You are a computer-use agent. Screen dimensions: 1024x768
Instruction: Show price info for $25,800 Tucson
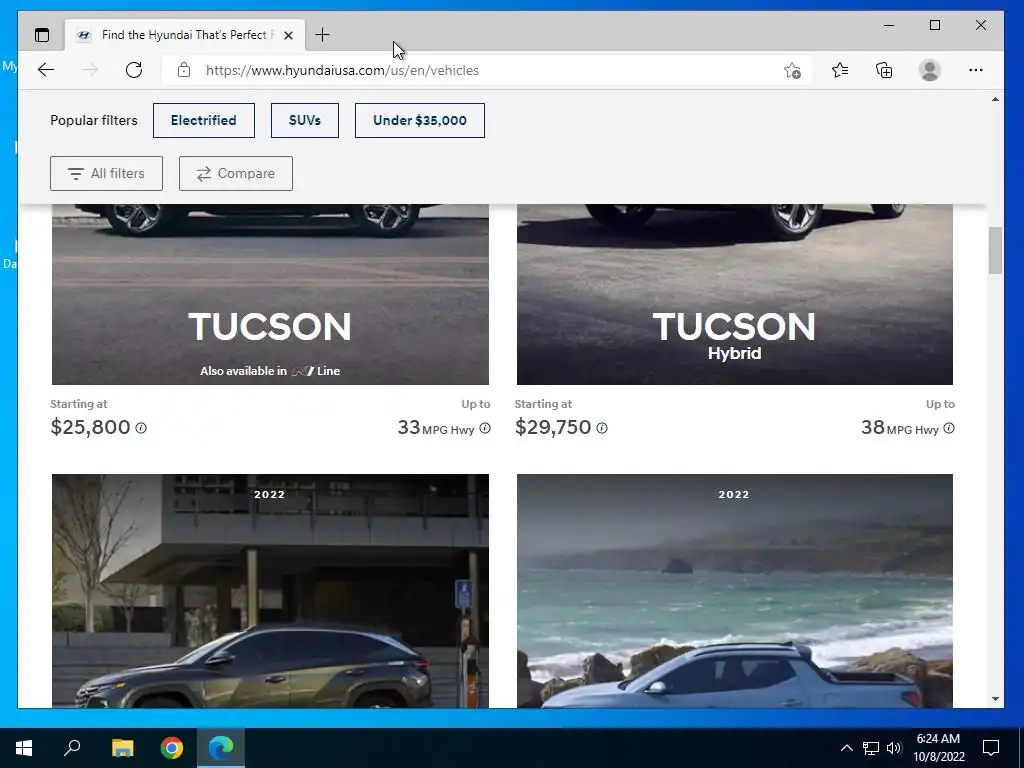coord(141,428)
